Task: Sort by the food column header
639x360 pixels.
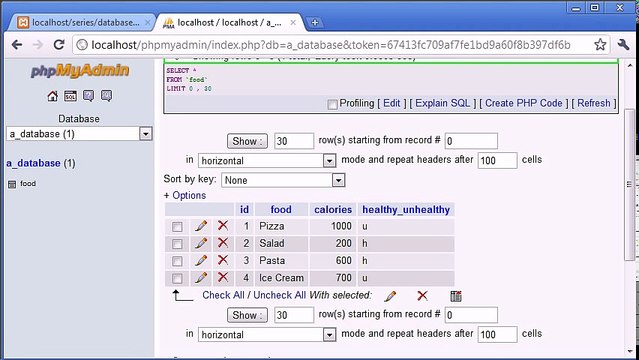Action: 281,210
